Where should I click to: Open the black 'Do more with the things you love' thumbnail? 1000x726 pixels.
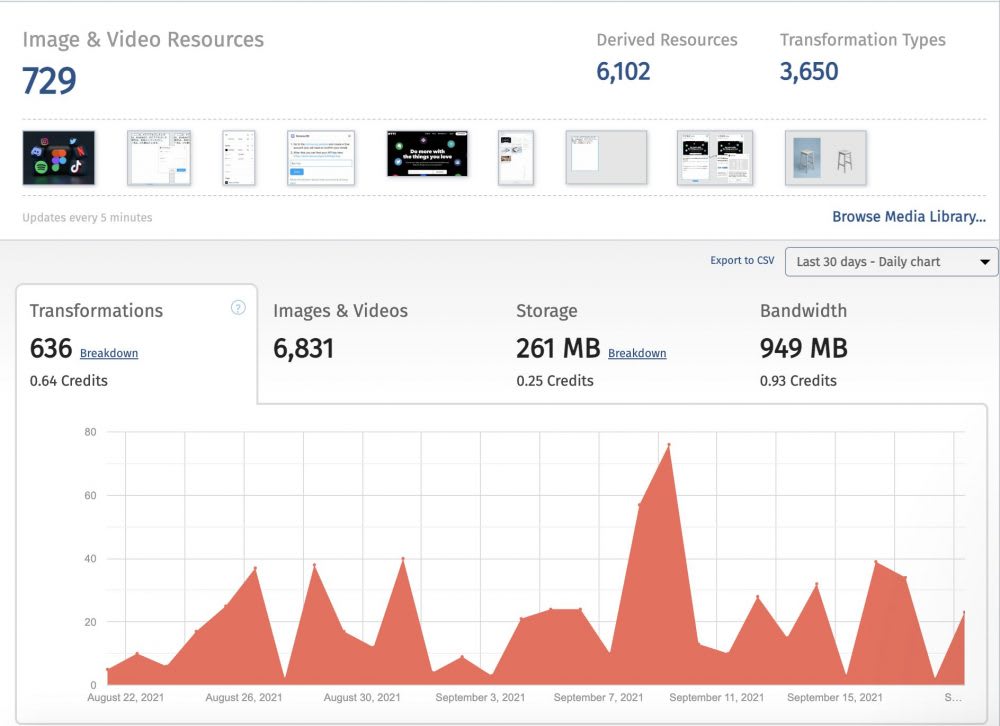coord(427,154)
